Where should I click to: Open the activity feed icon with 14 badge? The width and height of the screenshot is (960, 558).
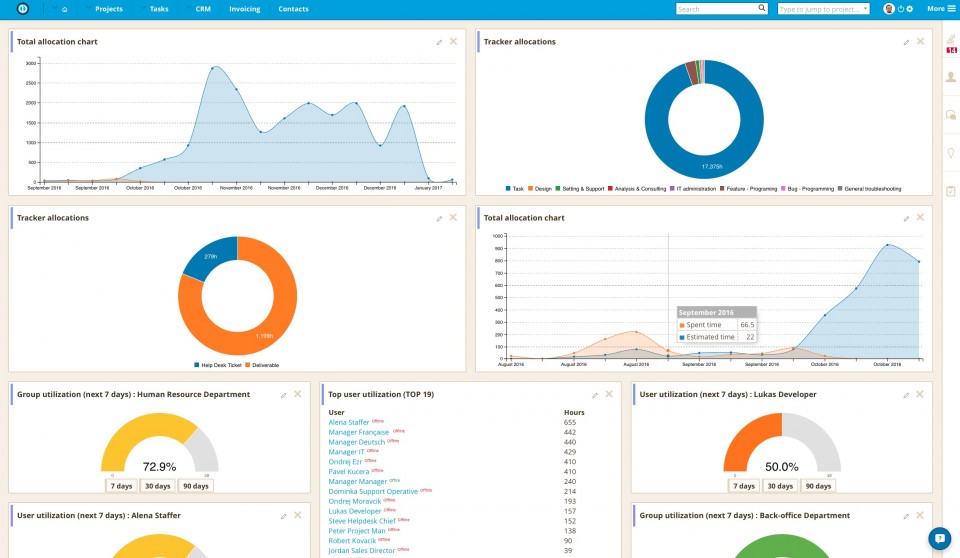pyautogui.click(x=951, y=44)
